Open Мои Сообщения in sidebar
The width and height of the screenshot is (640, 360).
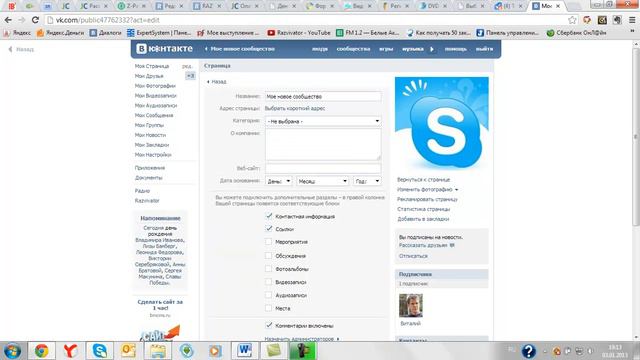click(154, 116)
